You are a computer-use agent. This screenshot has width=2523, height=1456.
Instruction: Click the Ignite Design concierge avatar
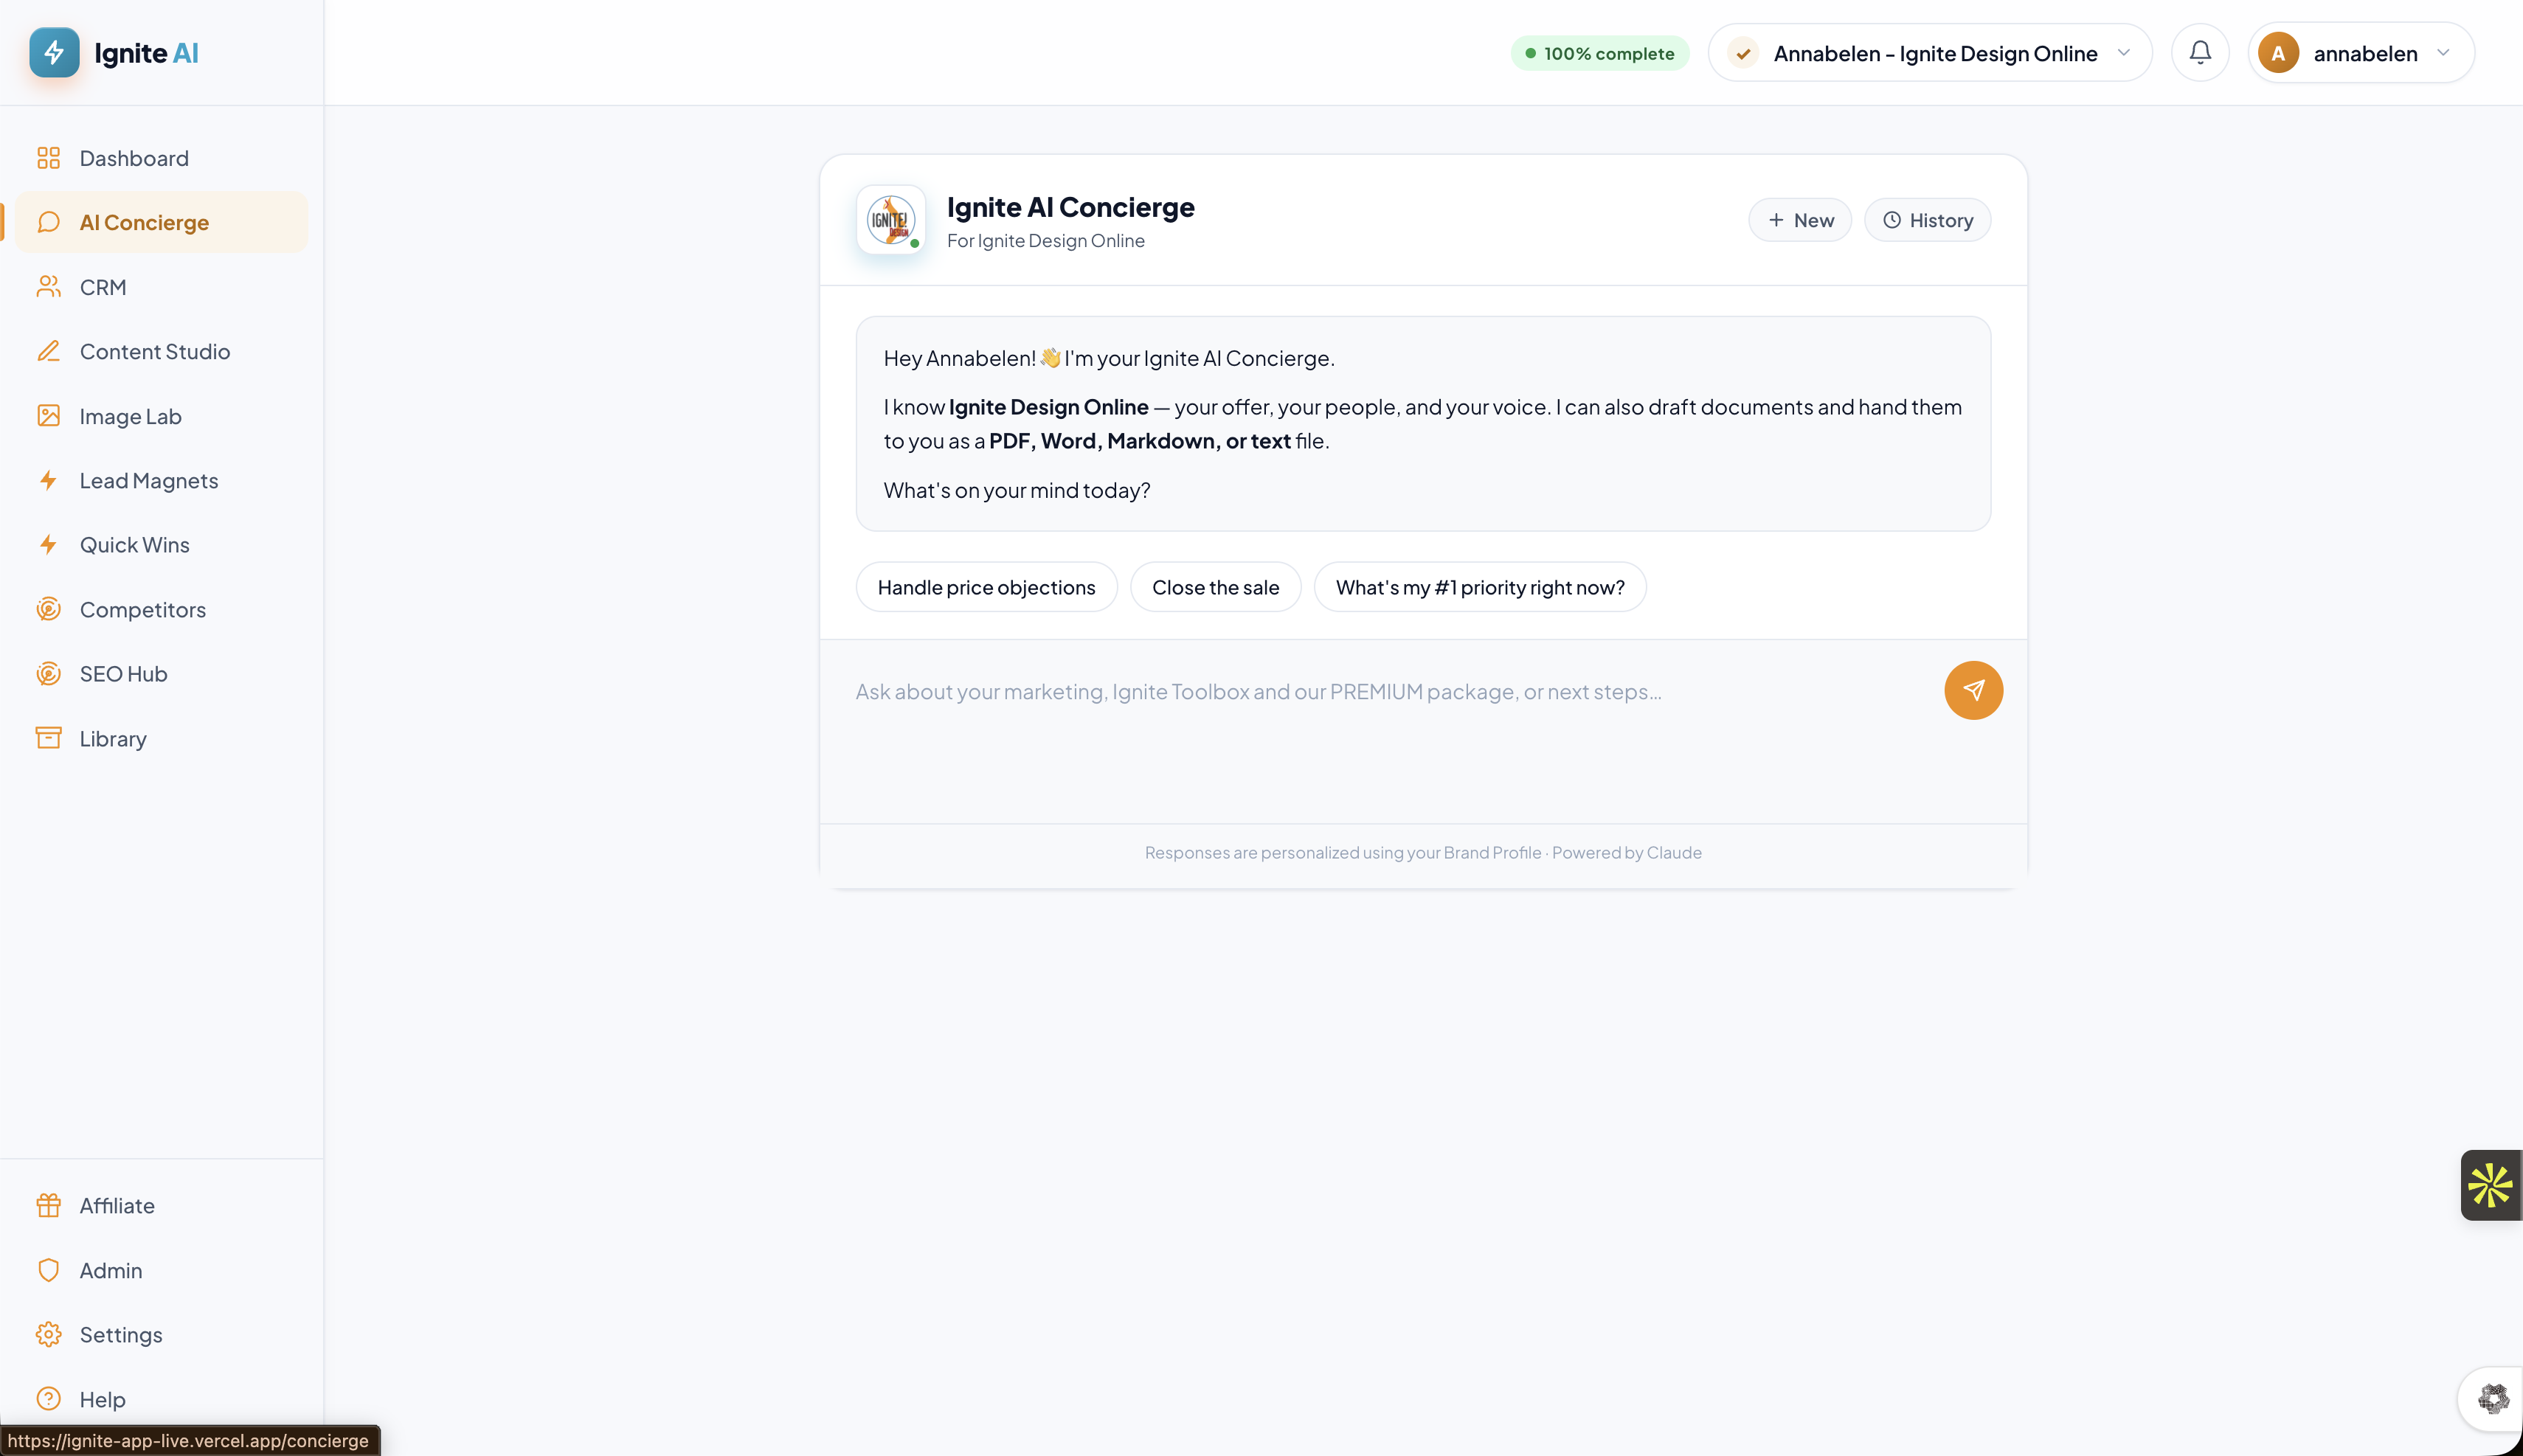click(890, 219)
